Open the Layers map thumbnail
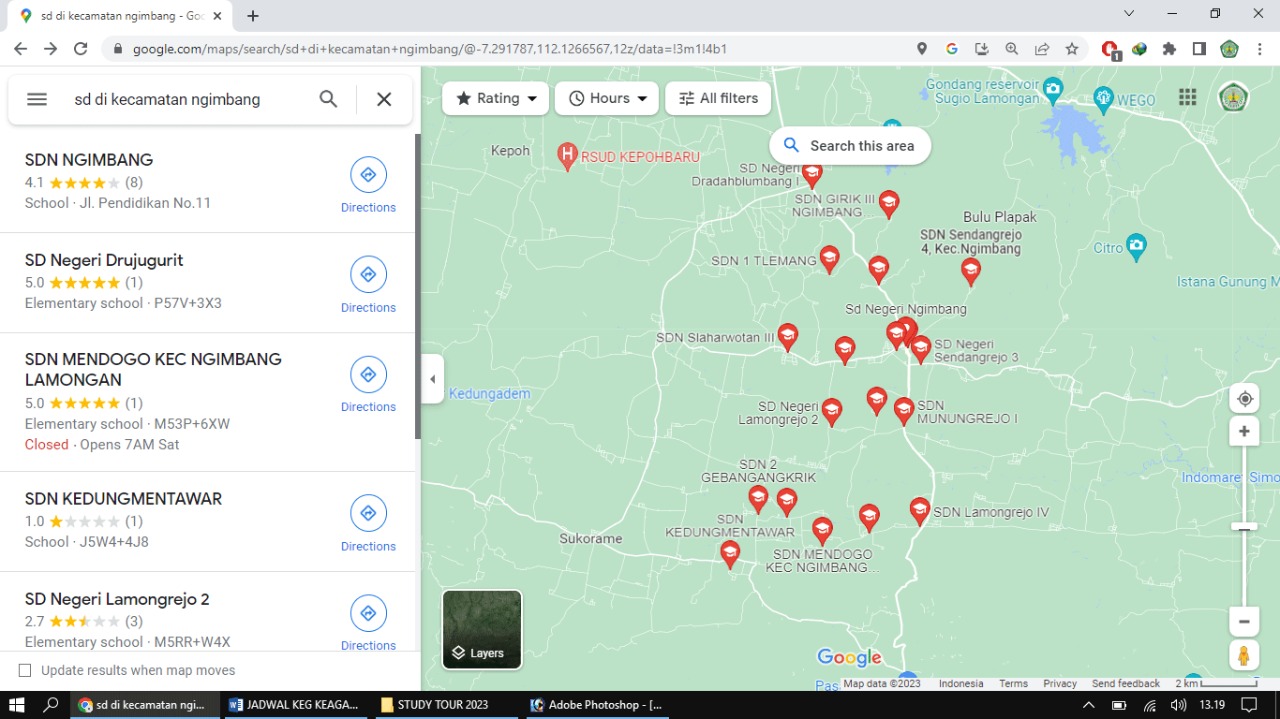The width and height of the screenshot is (1280, 719). (x=482, y=629)
